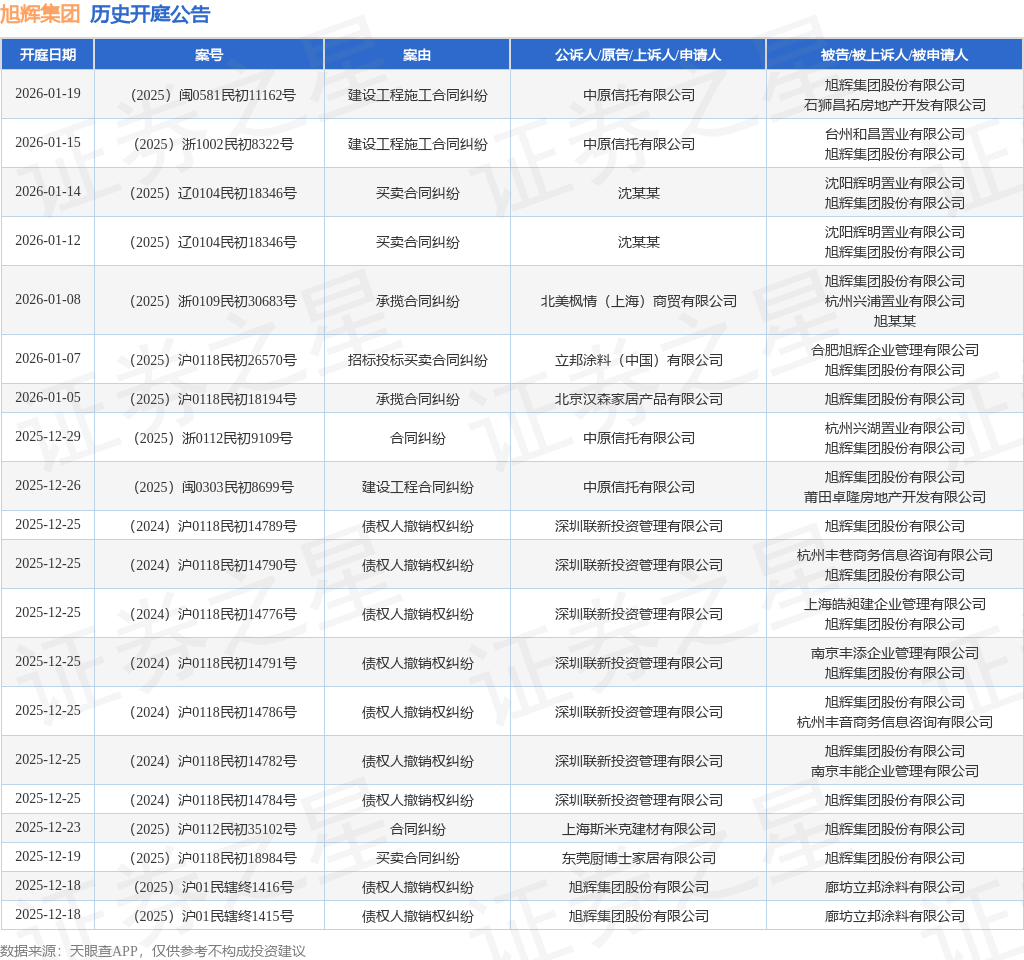Click the date 2026-01-15
The image size is (1024, 960).
point(48,142)
